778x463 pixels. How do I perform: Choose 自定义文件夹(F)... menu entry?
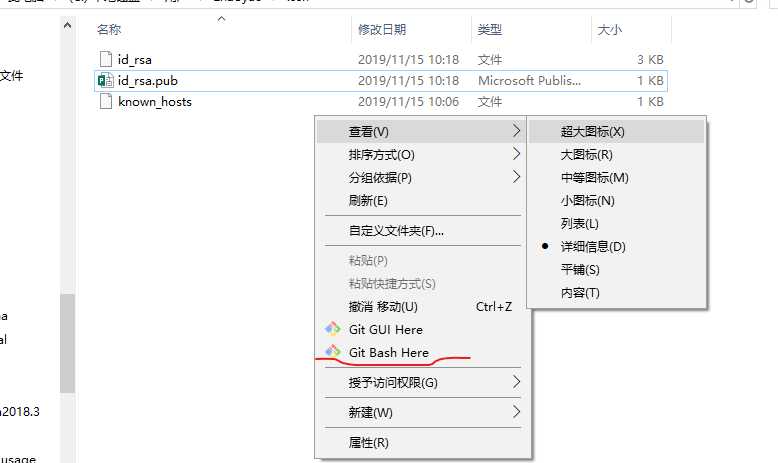point(421,230)
